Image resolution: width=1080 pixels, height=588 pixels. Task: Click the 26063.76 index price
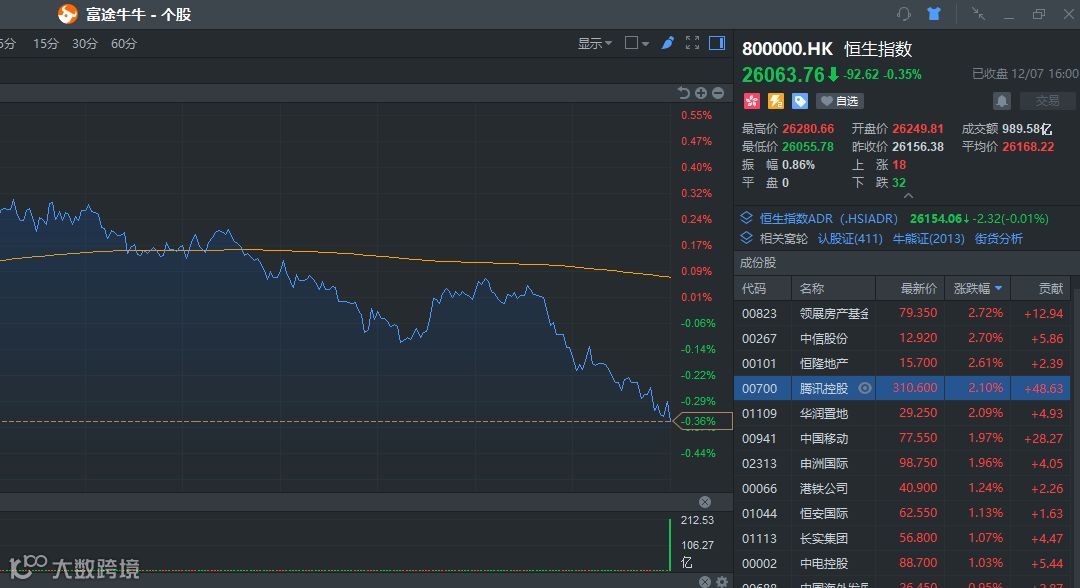(x=782, y=74)
